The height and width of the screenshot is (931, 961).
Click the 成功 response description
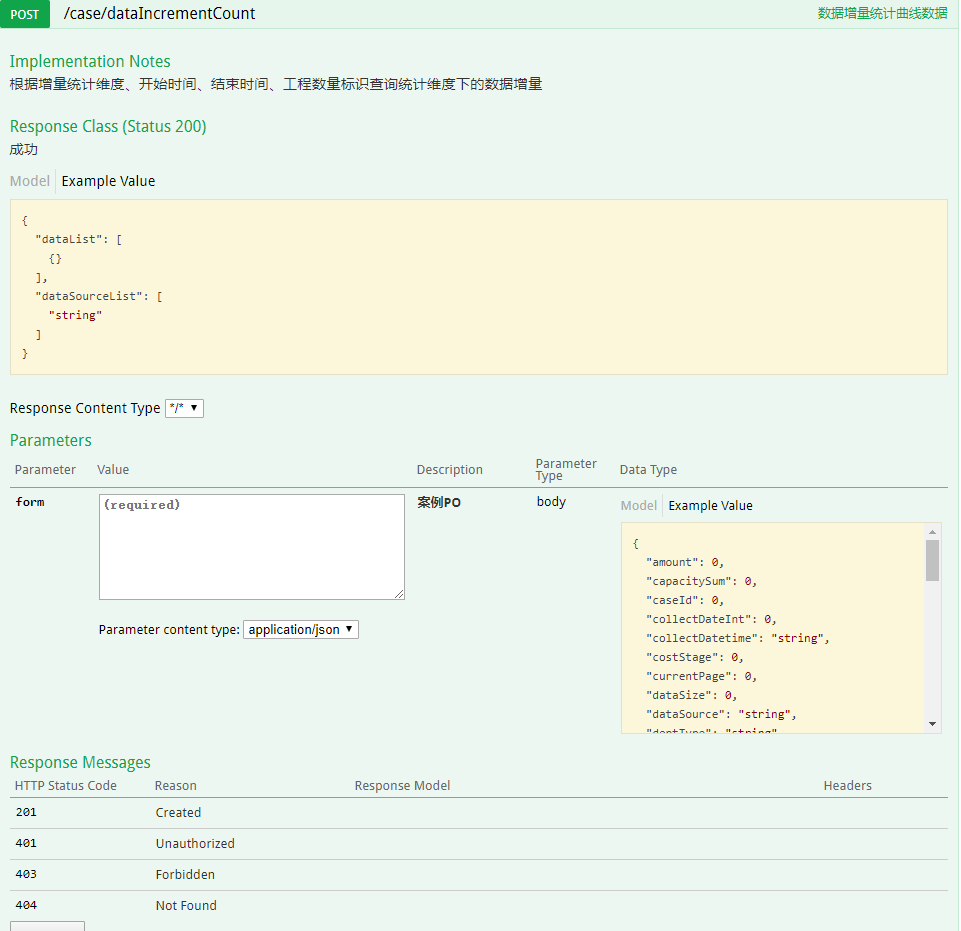pos(24,149)
